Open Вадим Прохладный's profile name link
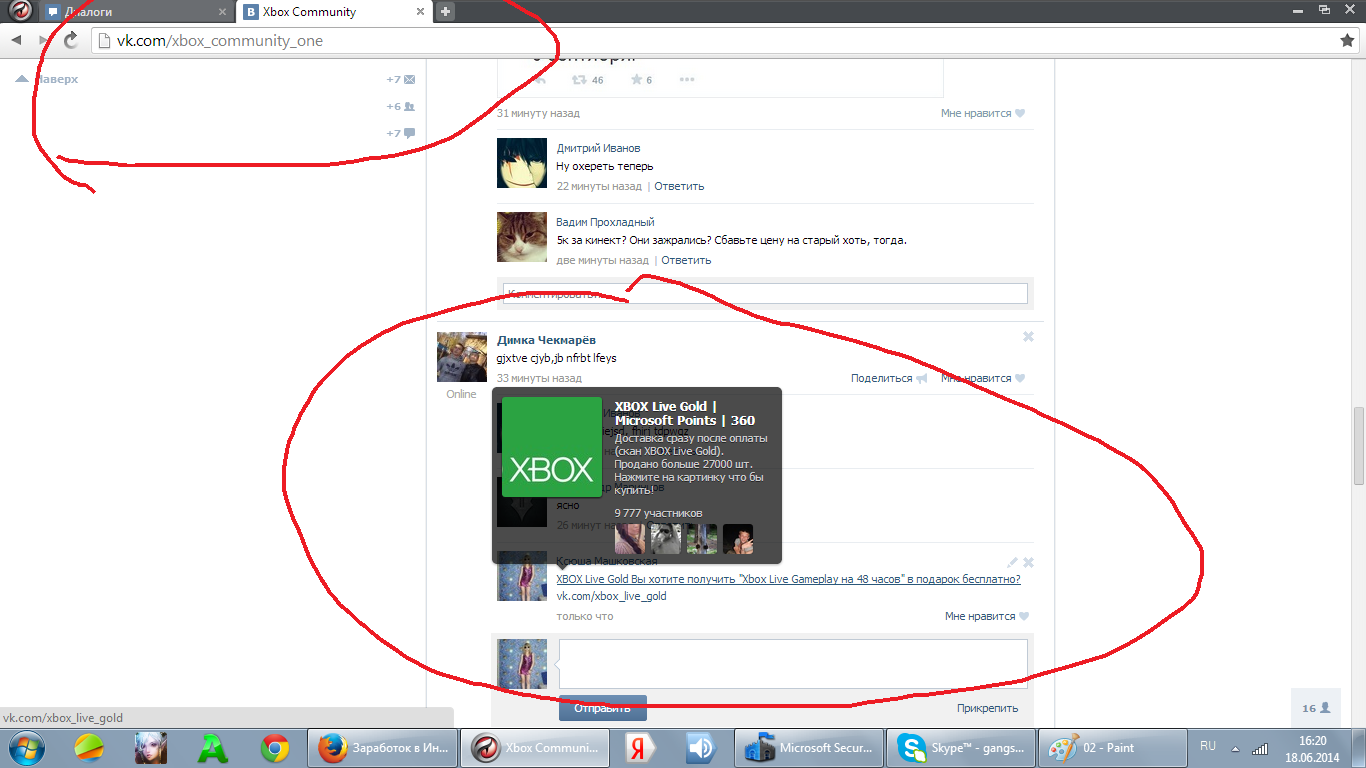Screen dimensions: 1366x768 point(605,222)
